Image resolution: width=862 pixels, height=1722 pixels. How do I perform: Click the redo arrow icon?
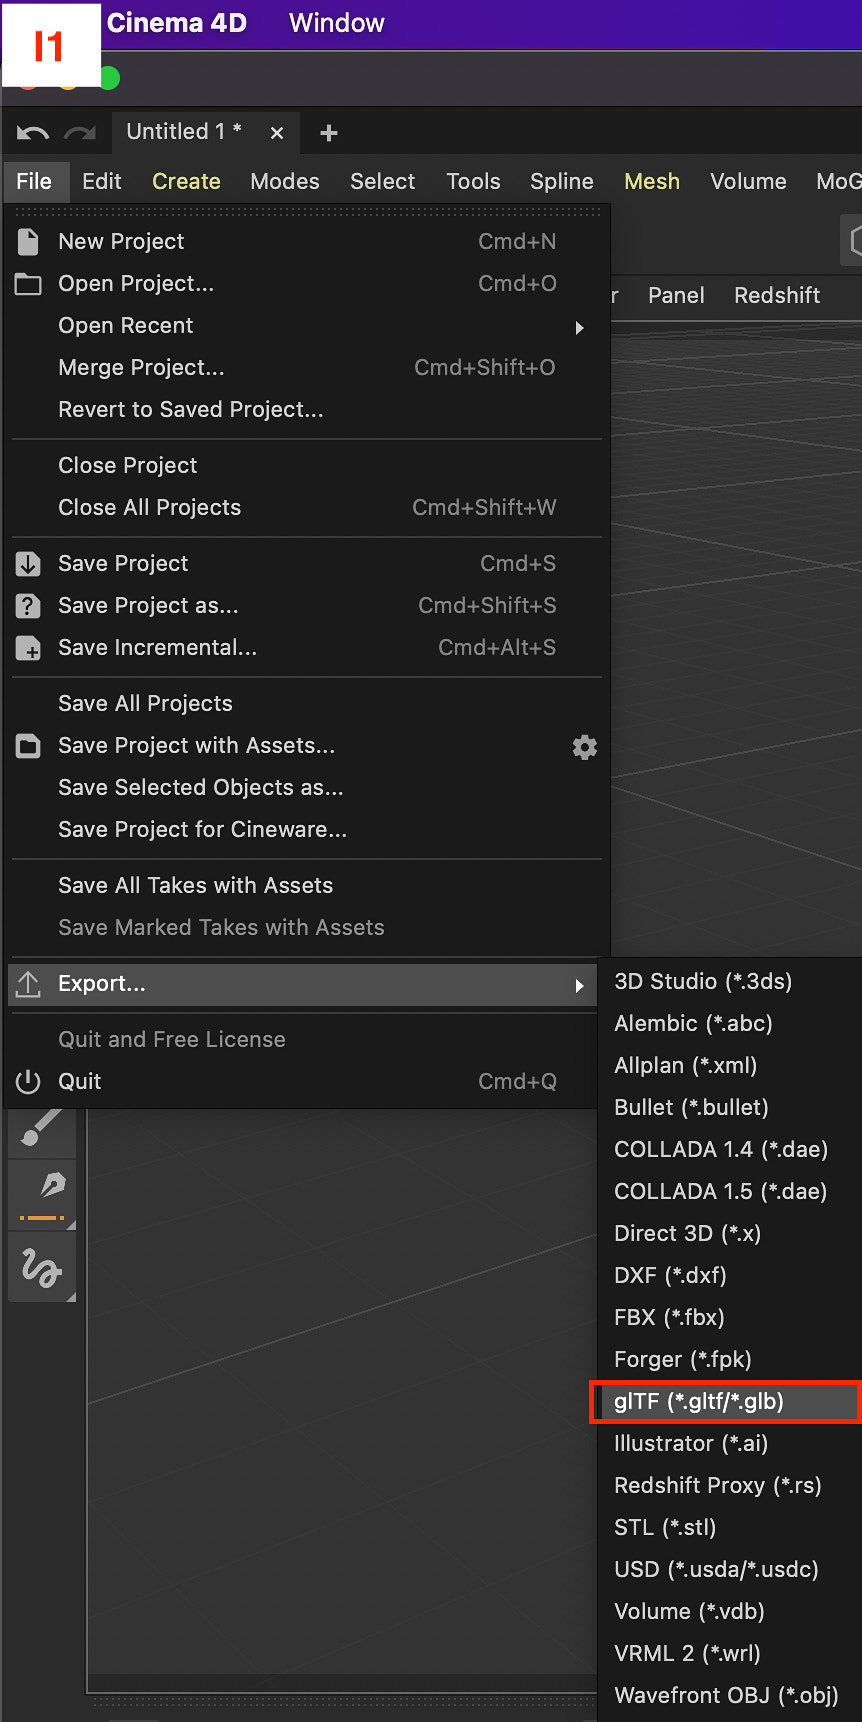click(x=80, y=133)
